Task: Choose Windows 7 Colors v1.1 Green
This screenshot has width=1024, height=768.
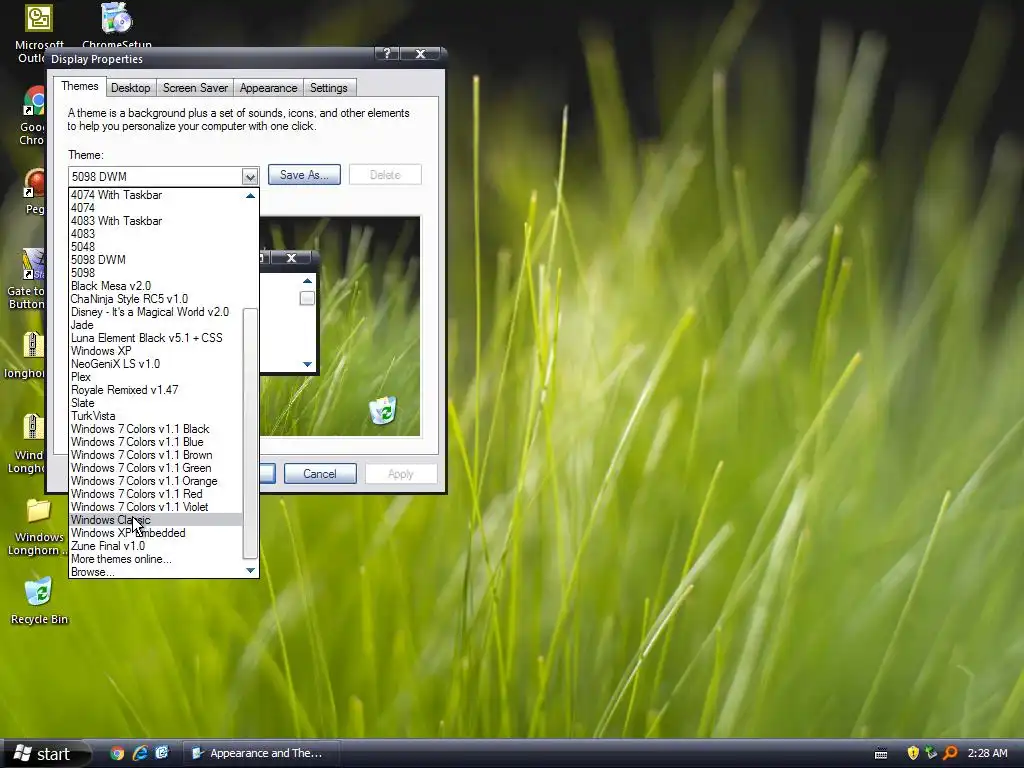Action: coord(155,468)
